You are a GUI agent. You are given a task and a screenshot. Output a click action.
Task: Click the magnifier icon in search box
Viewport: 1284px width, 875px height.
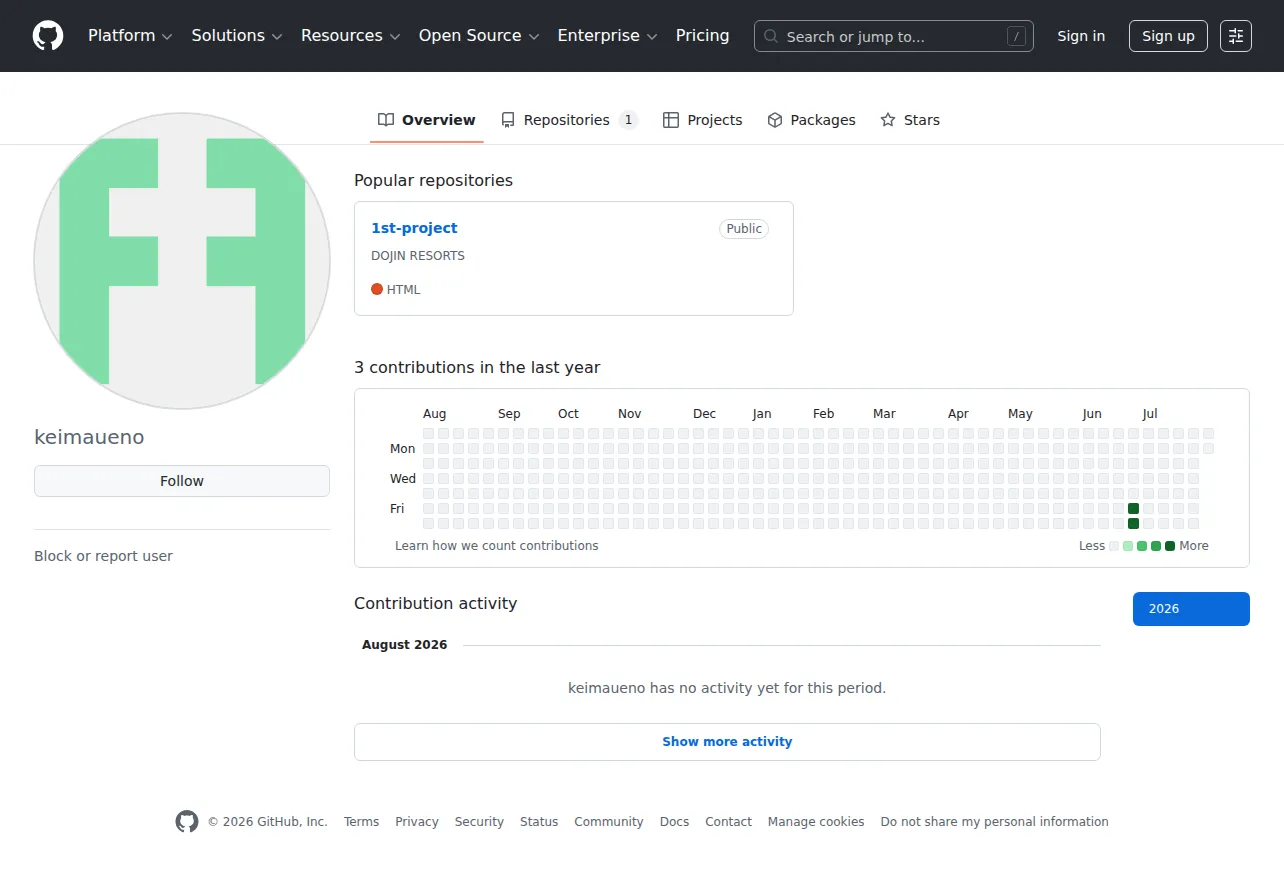pyautogui.click(x=771, y=36)
